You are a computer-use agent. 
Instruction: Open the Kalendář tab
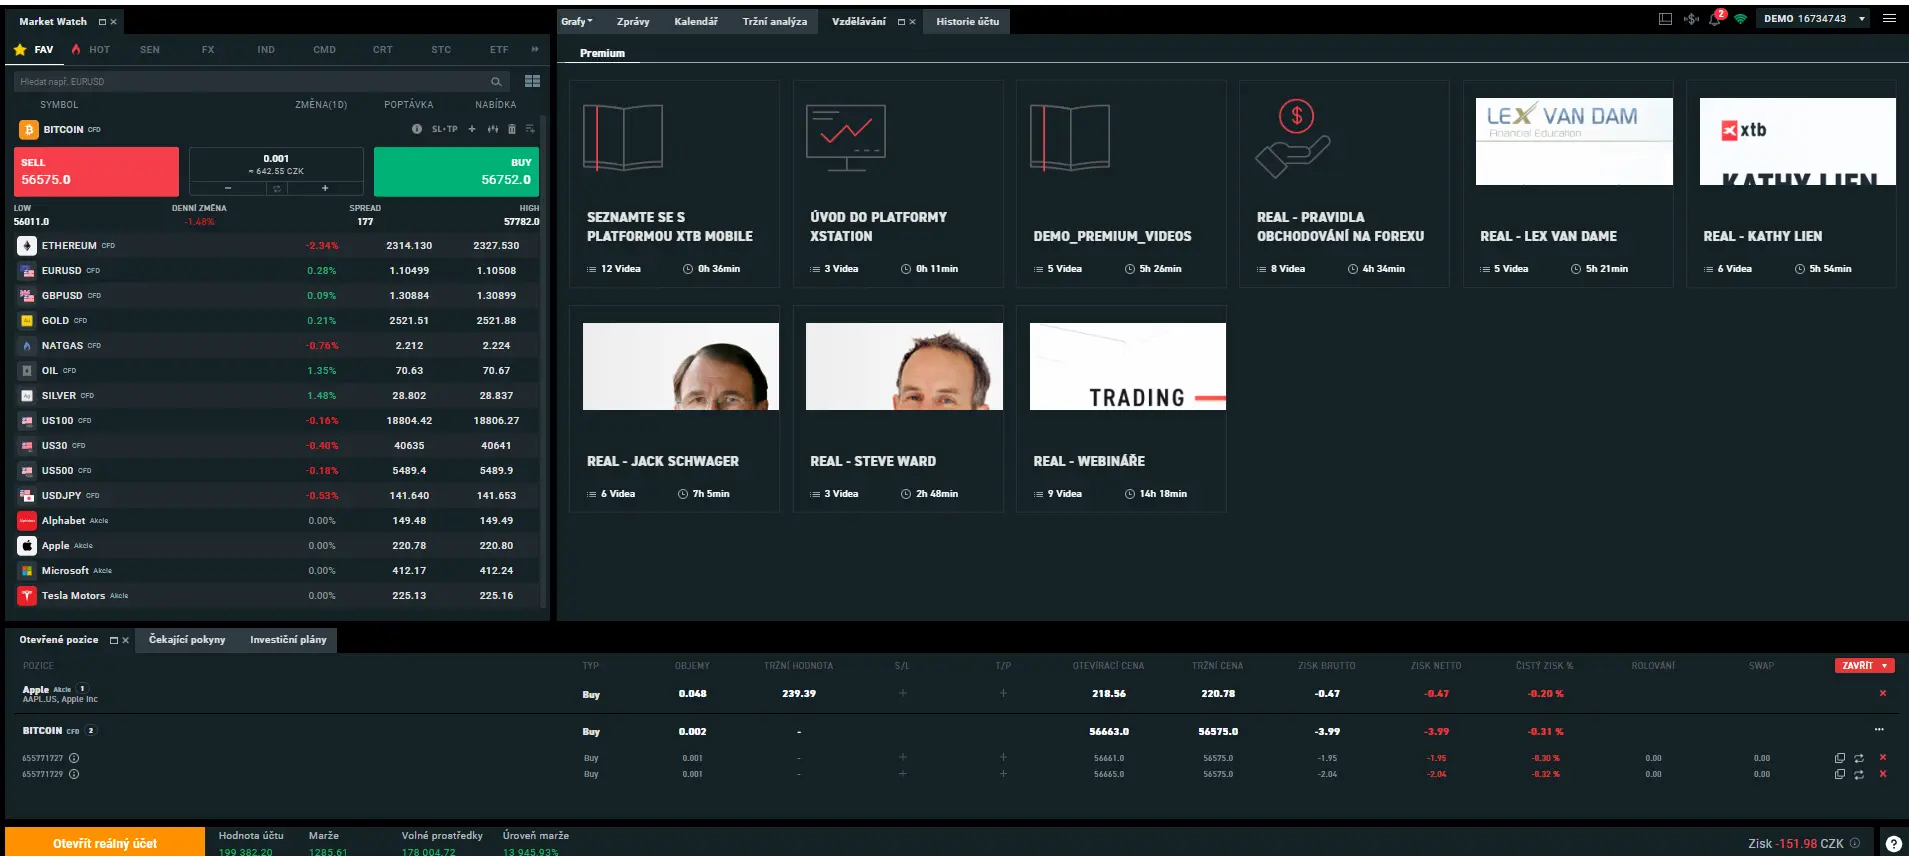(x=696, y=21)
